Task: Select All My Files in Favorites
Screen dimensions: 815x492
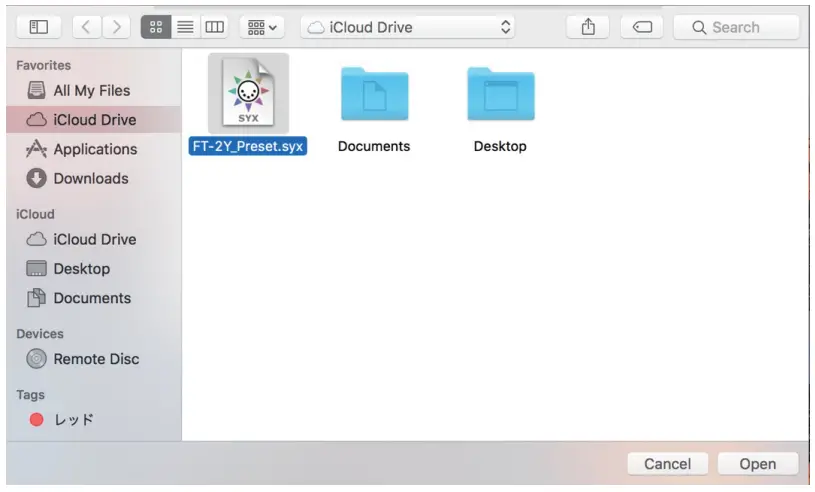Action: [94, 90]
